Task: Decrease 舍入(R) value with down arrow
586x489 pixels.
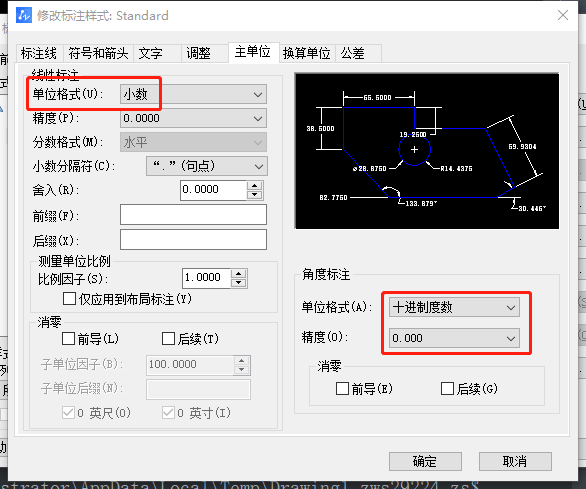Action: (255, 195)
